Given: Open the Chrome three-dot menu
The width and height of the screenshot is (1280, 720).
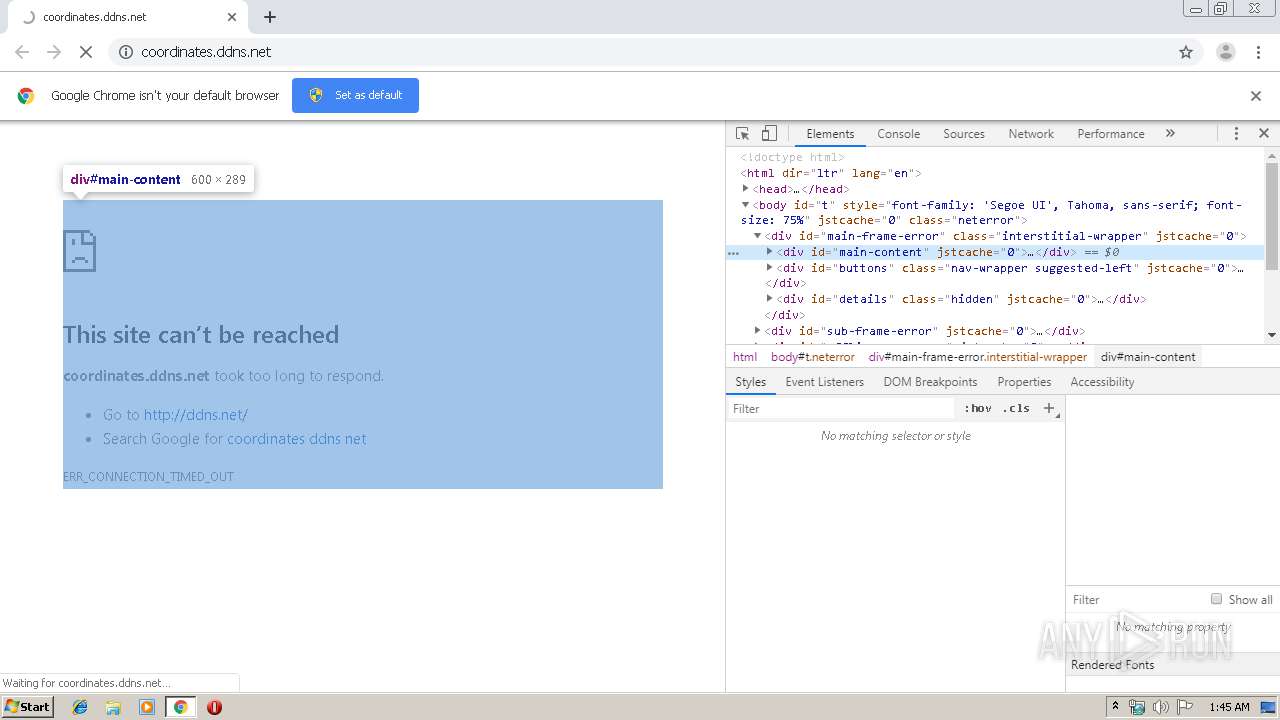Looking at the screenshot, I should [1259, 52].
